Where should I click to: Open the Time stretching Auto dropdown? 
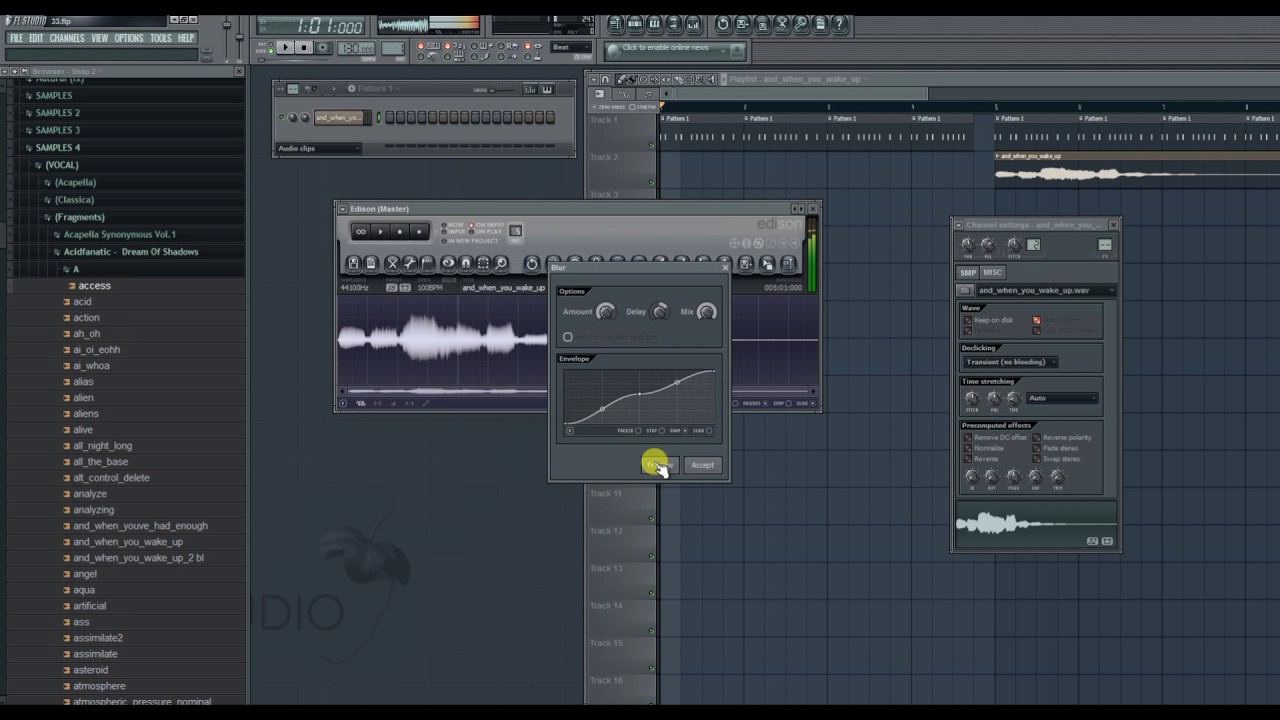(x=1062, y=398)
